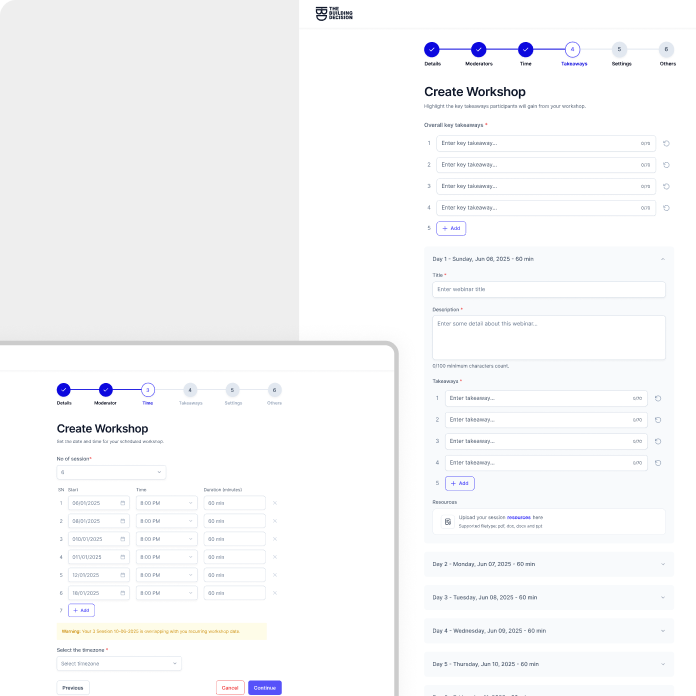This screenshot has height=696, width=696.
Task: Click the Enter webinar title field
Action: tap(548, 289)
